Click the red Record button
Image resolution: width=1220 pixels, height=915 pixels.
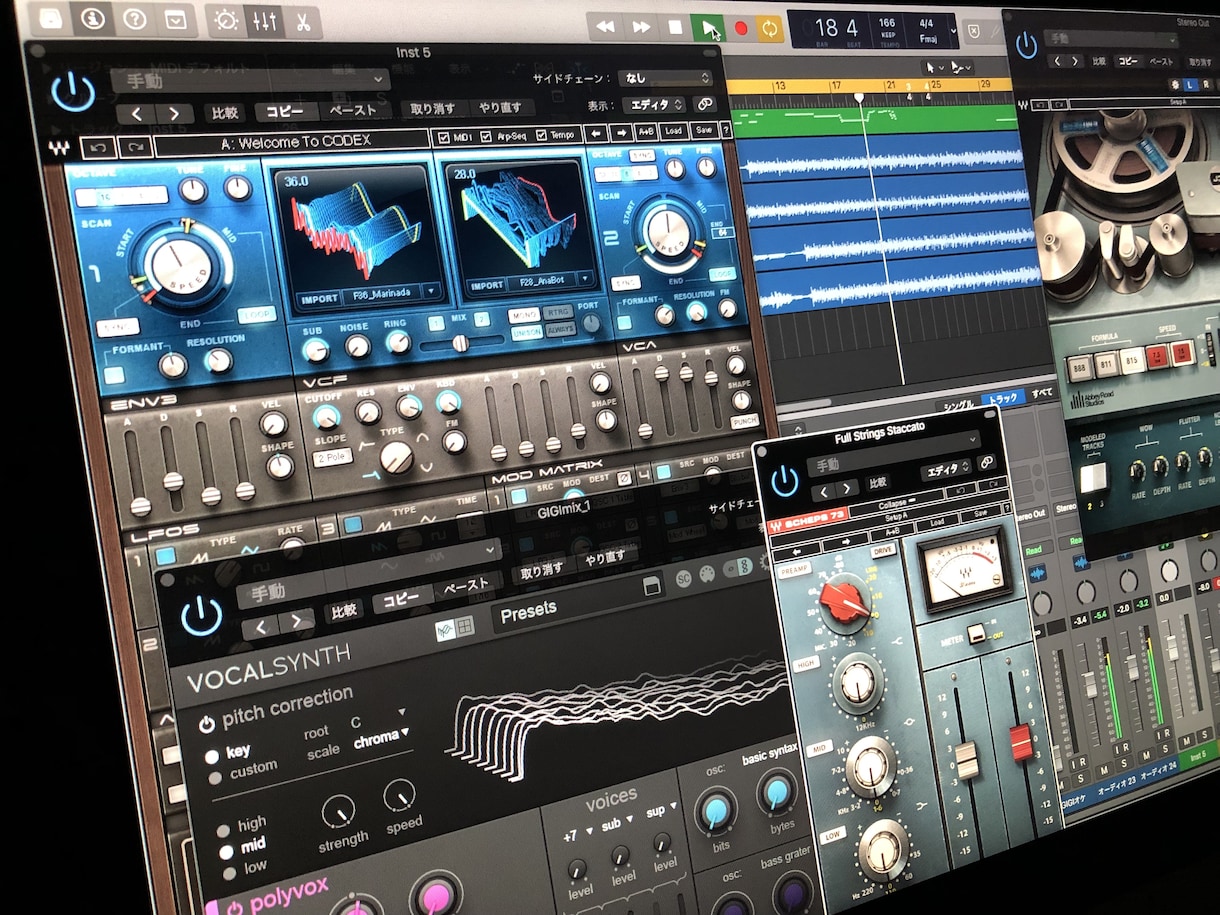pos(741,28)
